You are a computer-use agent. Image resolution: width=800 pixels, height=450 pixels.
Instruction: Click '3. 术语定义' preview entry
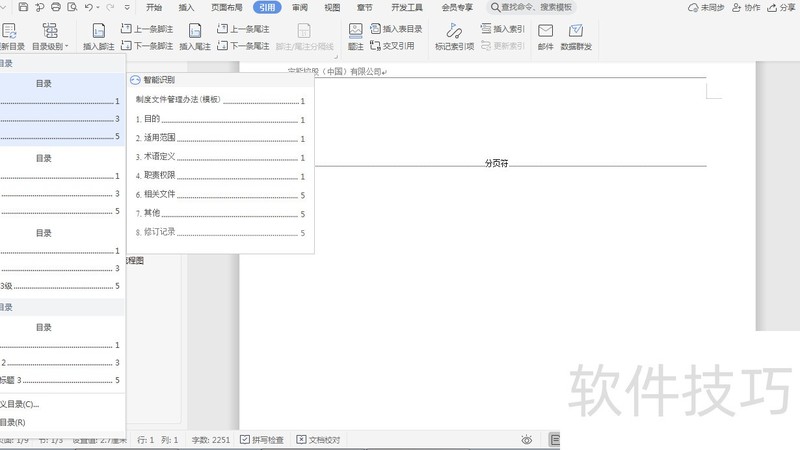coord(220,157)
